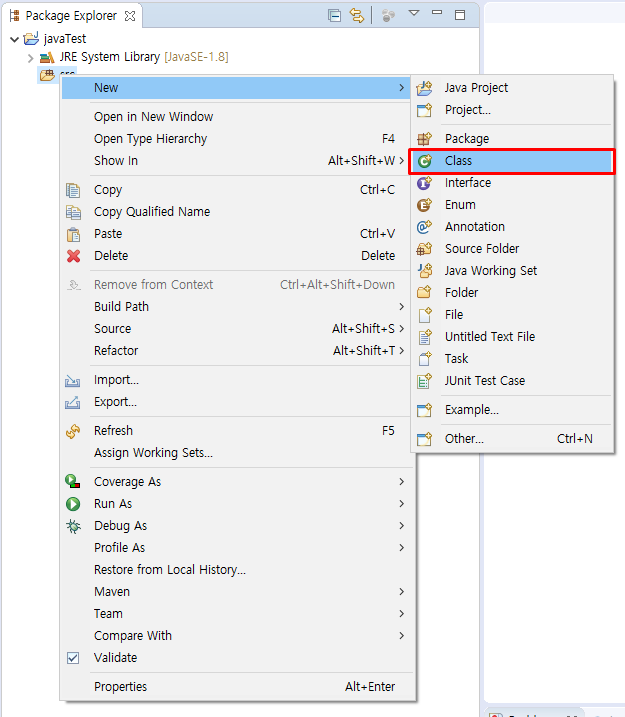The image size is (625, 717).
Task: Click the Task icon in submenu
Action: pyautogui.click(x=424, y=358)
